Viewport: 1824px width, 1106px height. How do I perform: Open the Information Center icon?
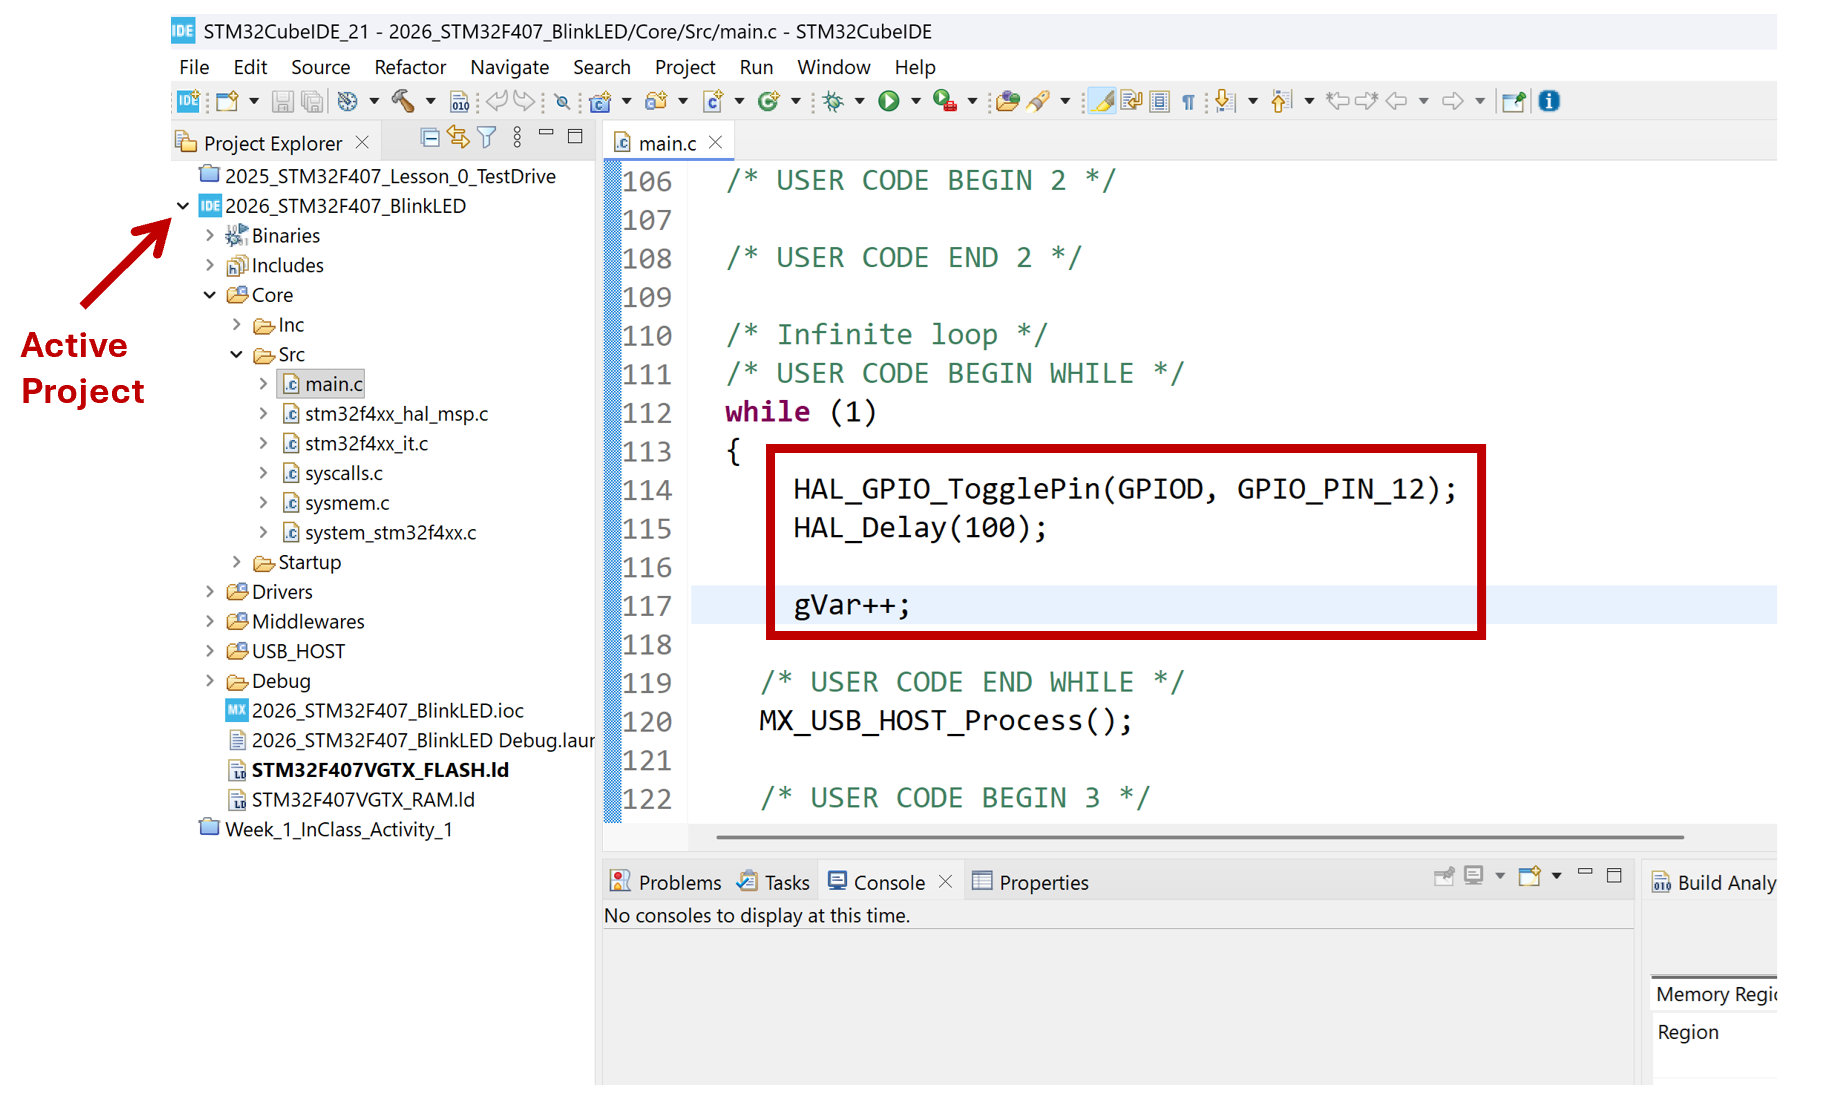[x=1549, y=101]
